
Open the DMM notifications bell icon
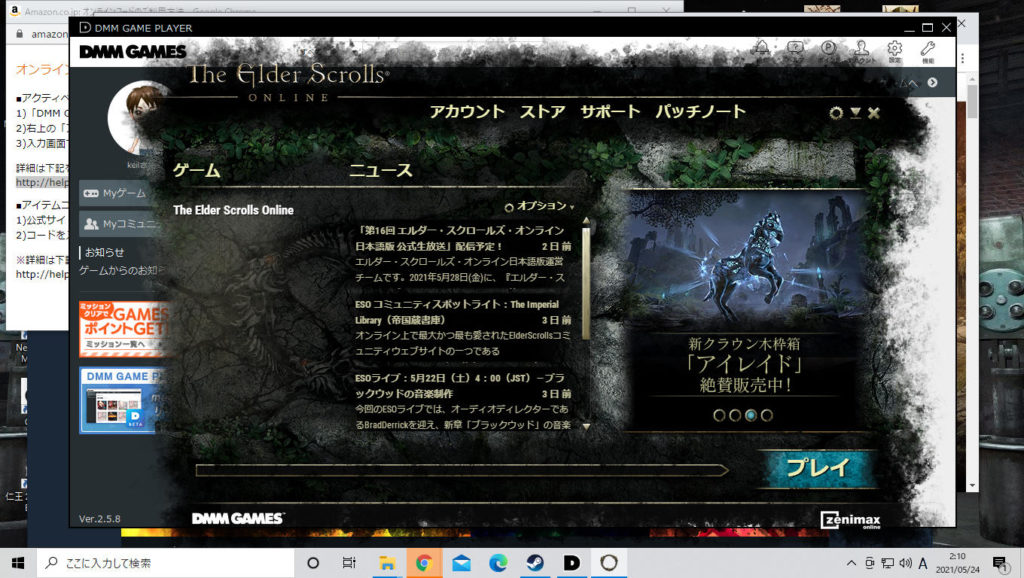tap(762, 48)
